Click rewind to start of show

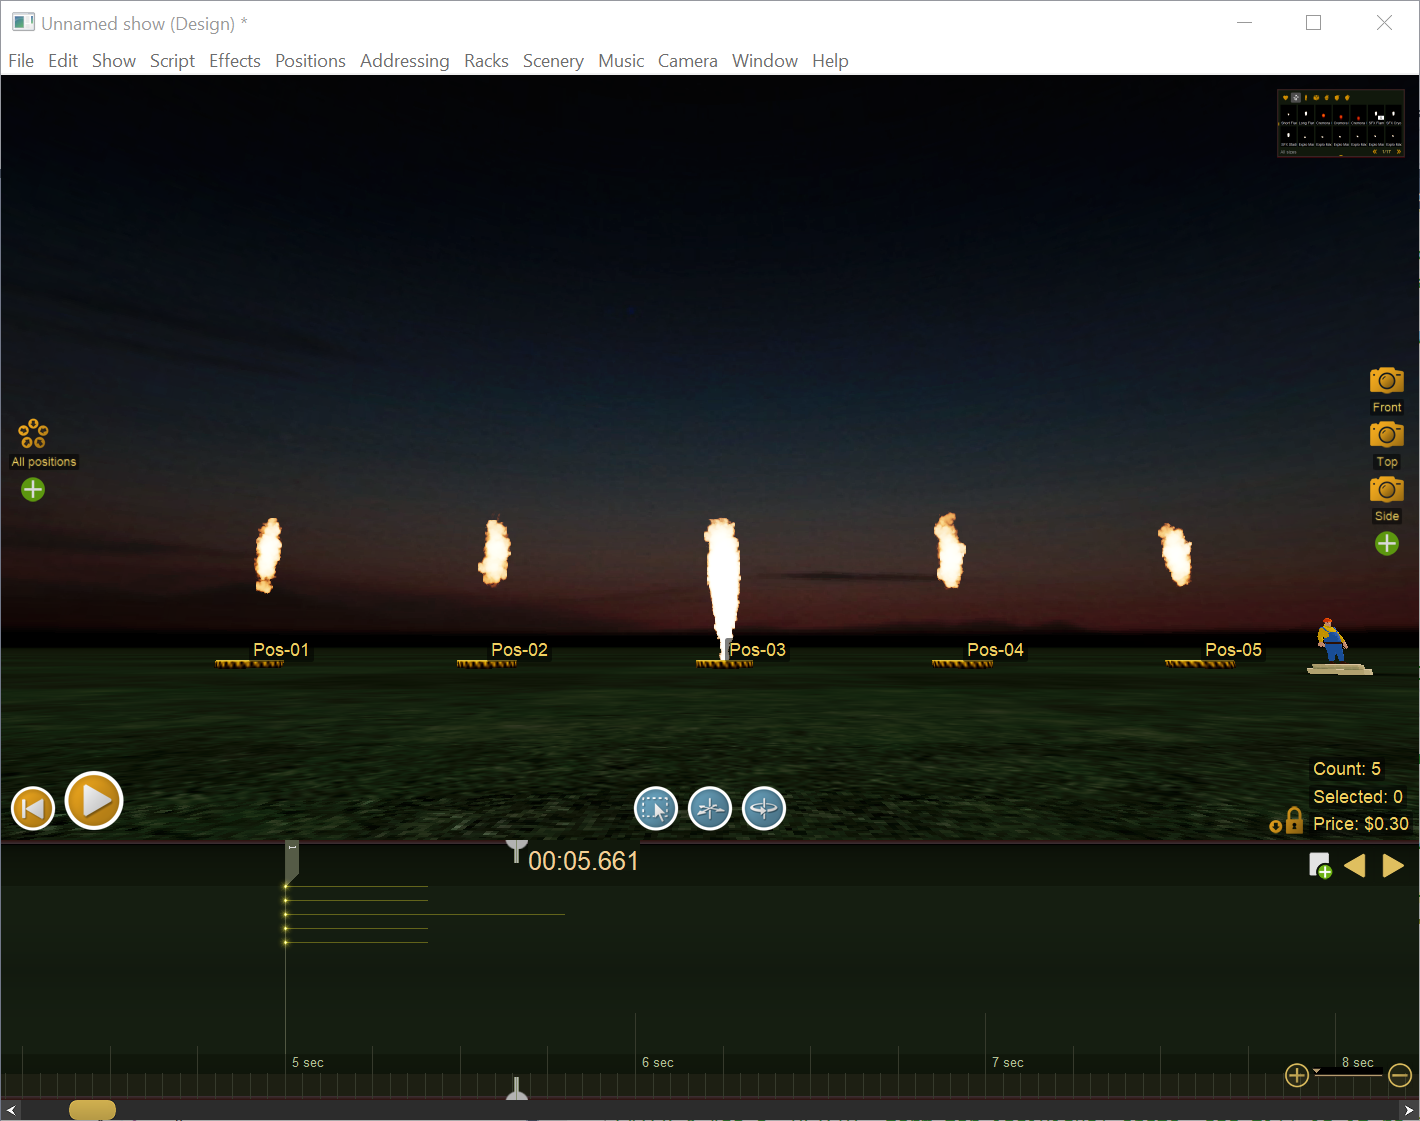32,807
